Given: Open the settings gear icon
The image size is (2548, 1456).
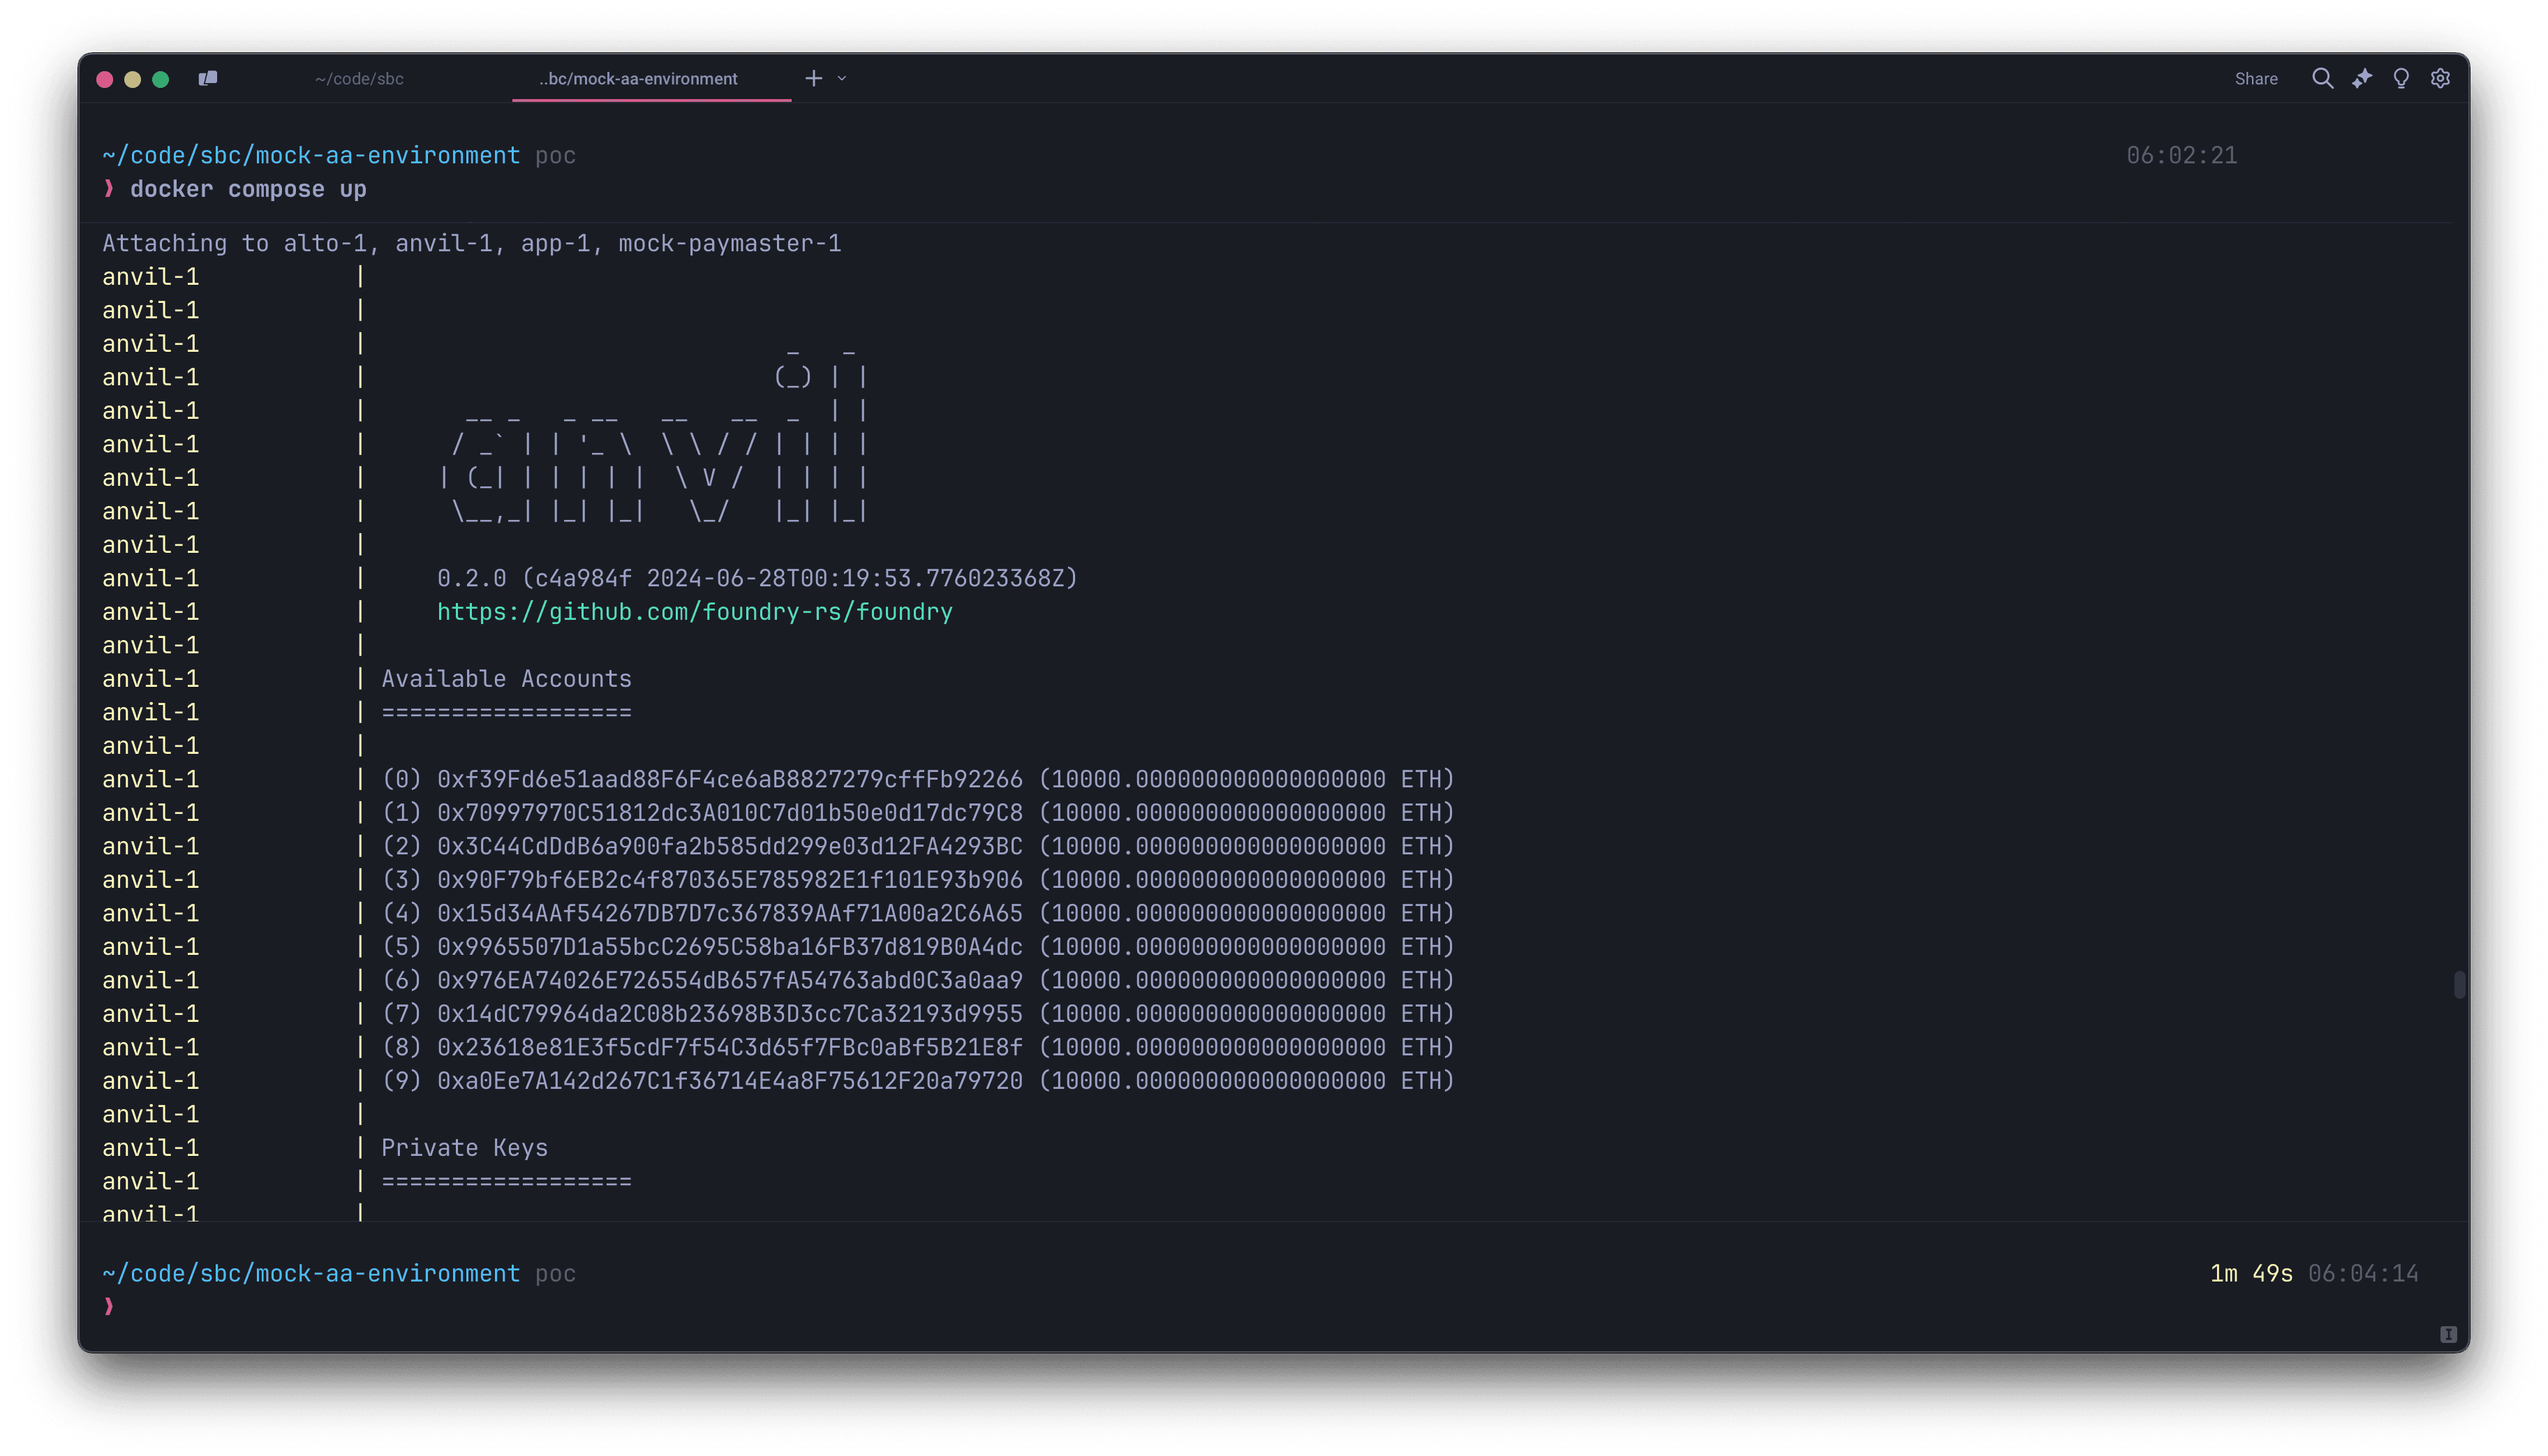Looking at the screenshot, I should click(2440, 78).
